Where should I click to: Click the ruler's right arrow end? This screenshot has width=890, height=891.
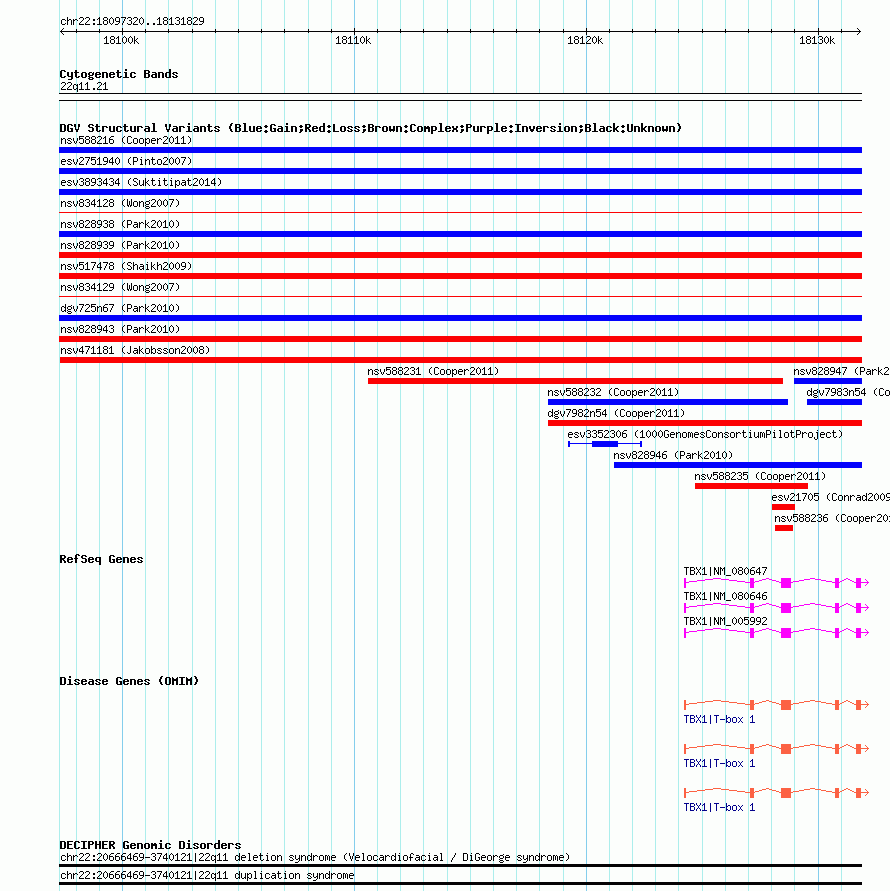tap(859, 31)
